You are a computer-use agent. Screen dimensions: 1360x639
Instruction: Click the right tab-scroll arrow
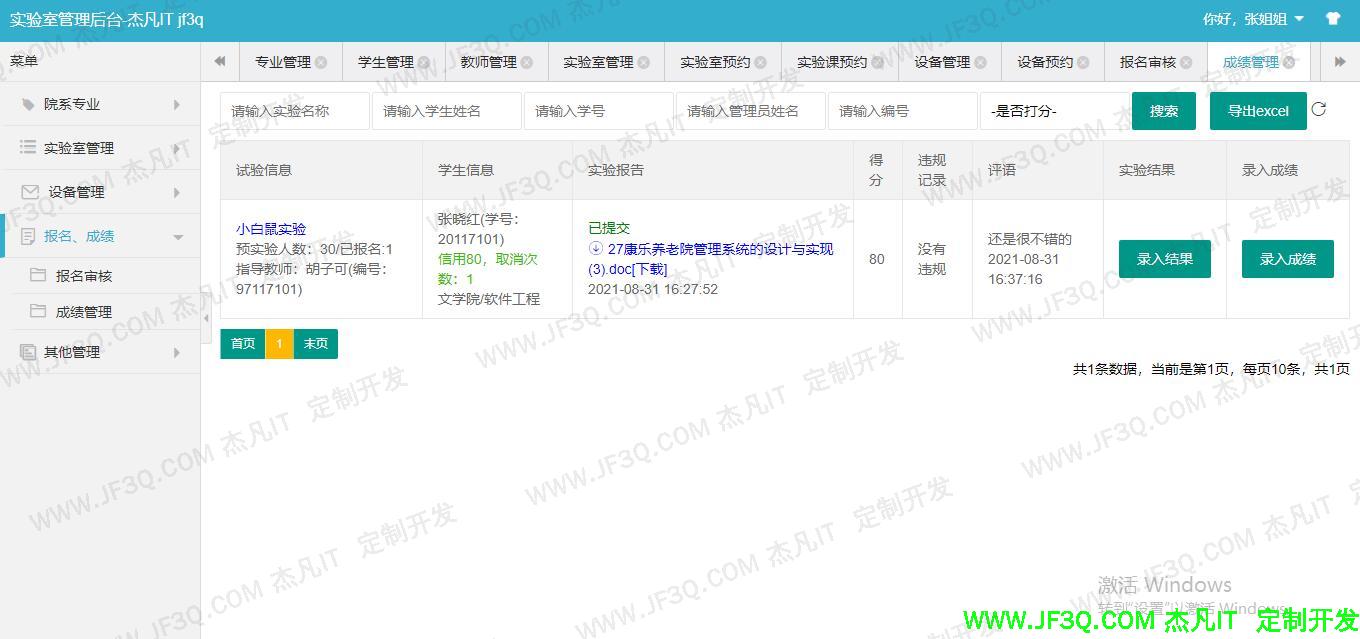point(1341,61)
